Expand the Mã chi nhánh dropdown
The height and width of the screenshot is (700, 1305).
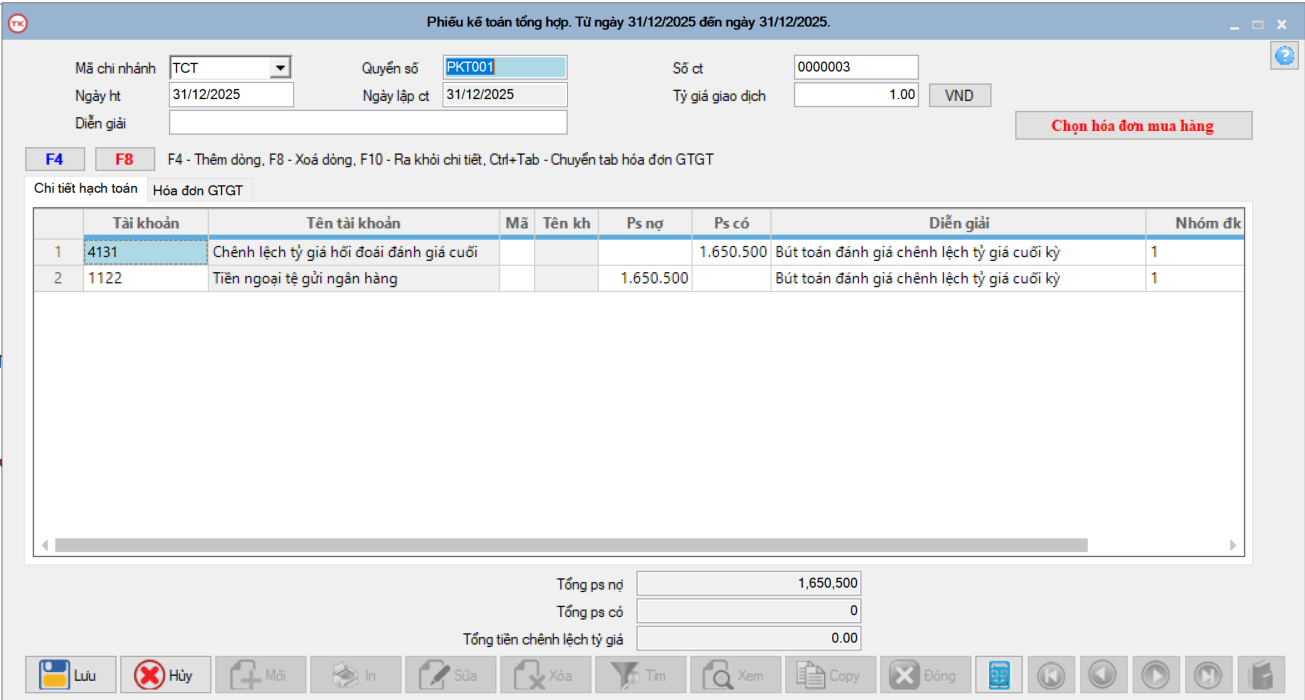pos(281,68)
